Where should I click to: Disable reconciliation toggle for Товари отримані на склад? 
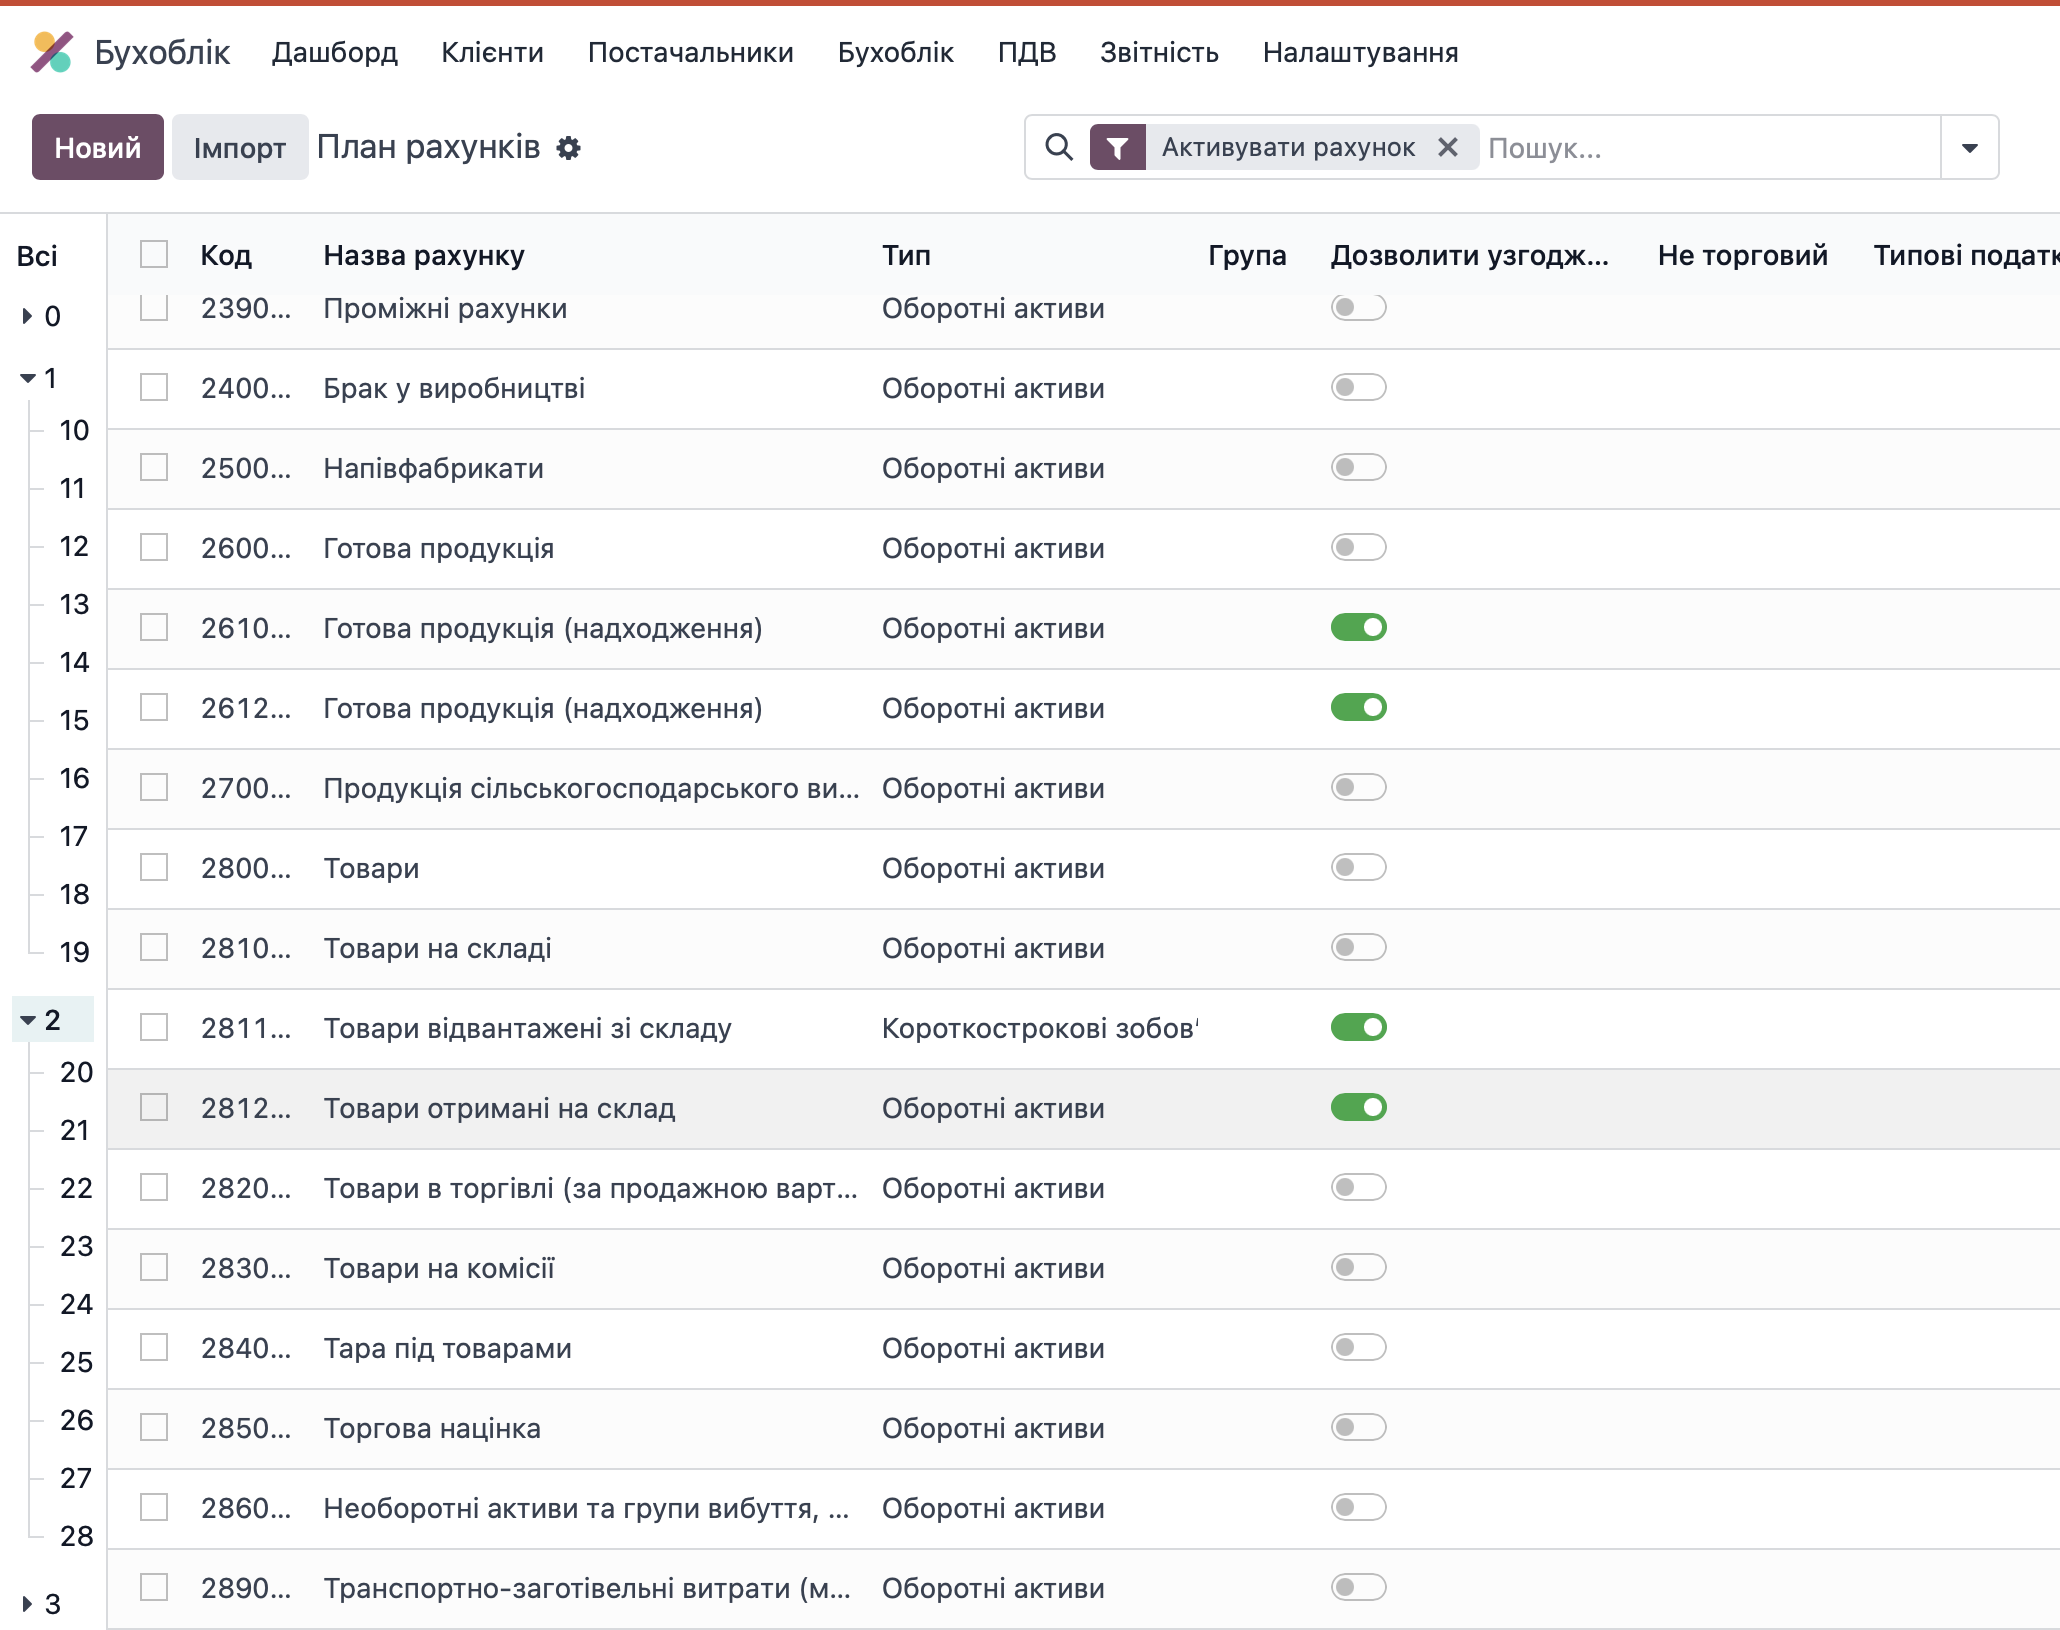pos(1358,1107)
